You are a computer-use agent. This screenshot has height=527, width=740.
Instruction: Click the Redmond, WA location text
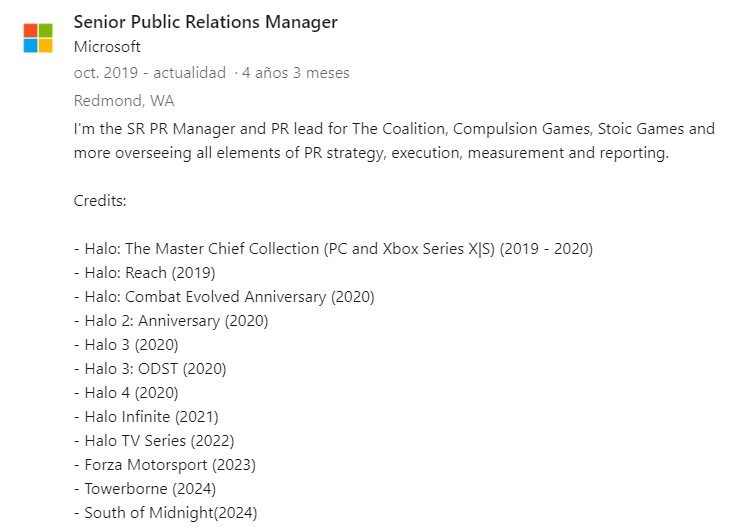tap(124, 100)
